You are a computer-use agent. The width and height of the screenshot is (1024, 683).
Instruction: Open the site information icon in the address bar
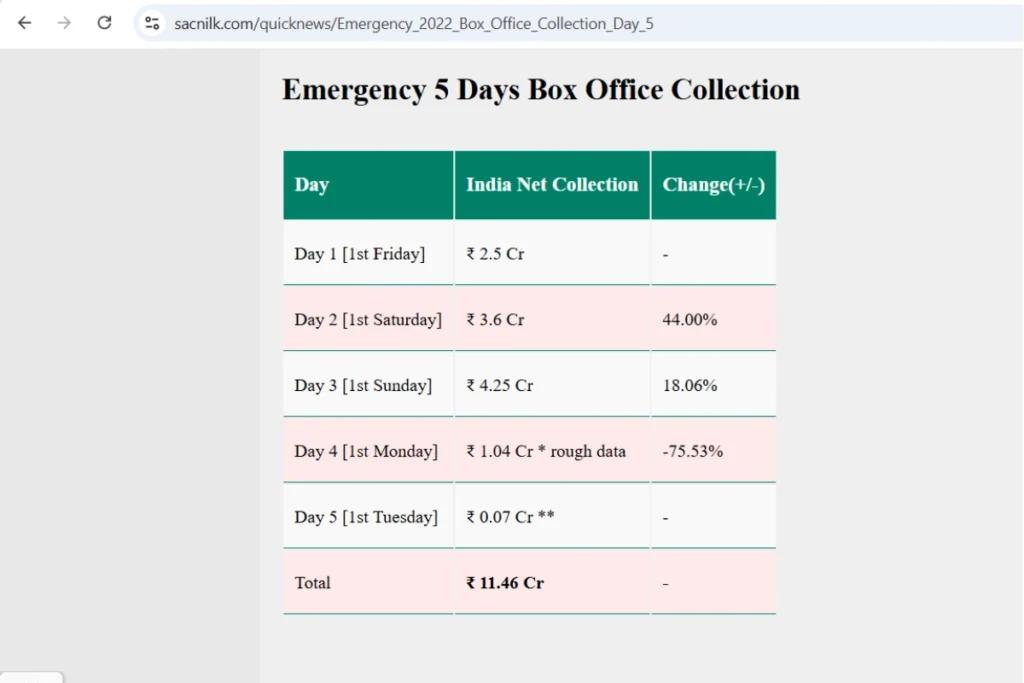click(152, 24)
